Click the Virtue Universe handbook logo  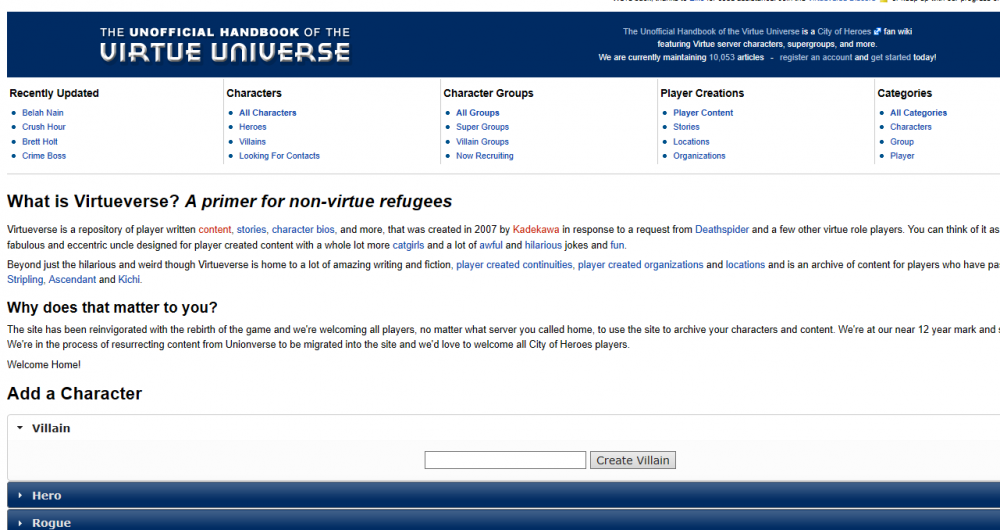point(225,45)
